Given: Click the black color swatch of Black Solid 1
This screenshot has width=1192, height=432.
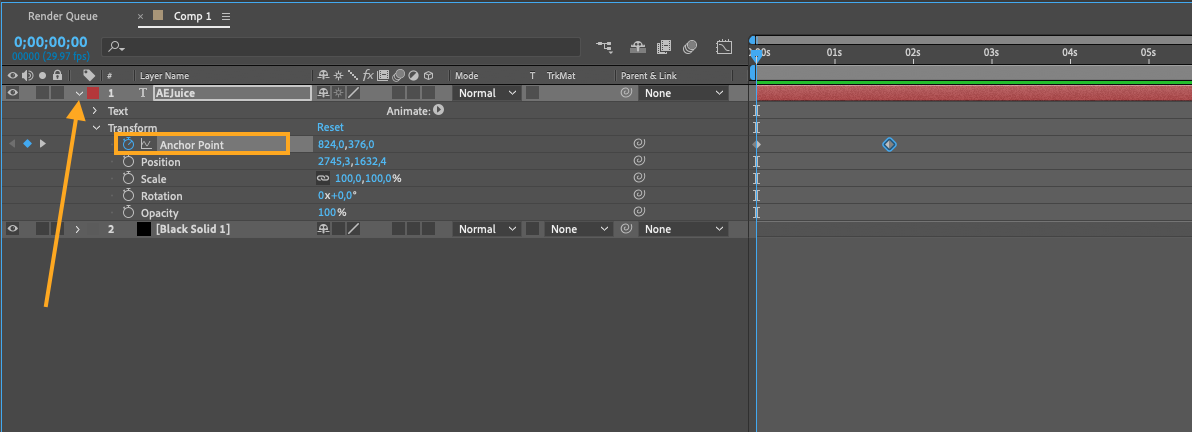Looking at the screenshot, I should (144, 228).
